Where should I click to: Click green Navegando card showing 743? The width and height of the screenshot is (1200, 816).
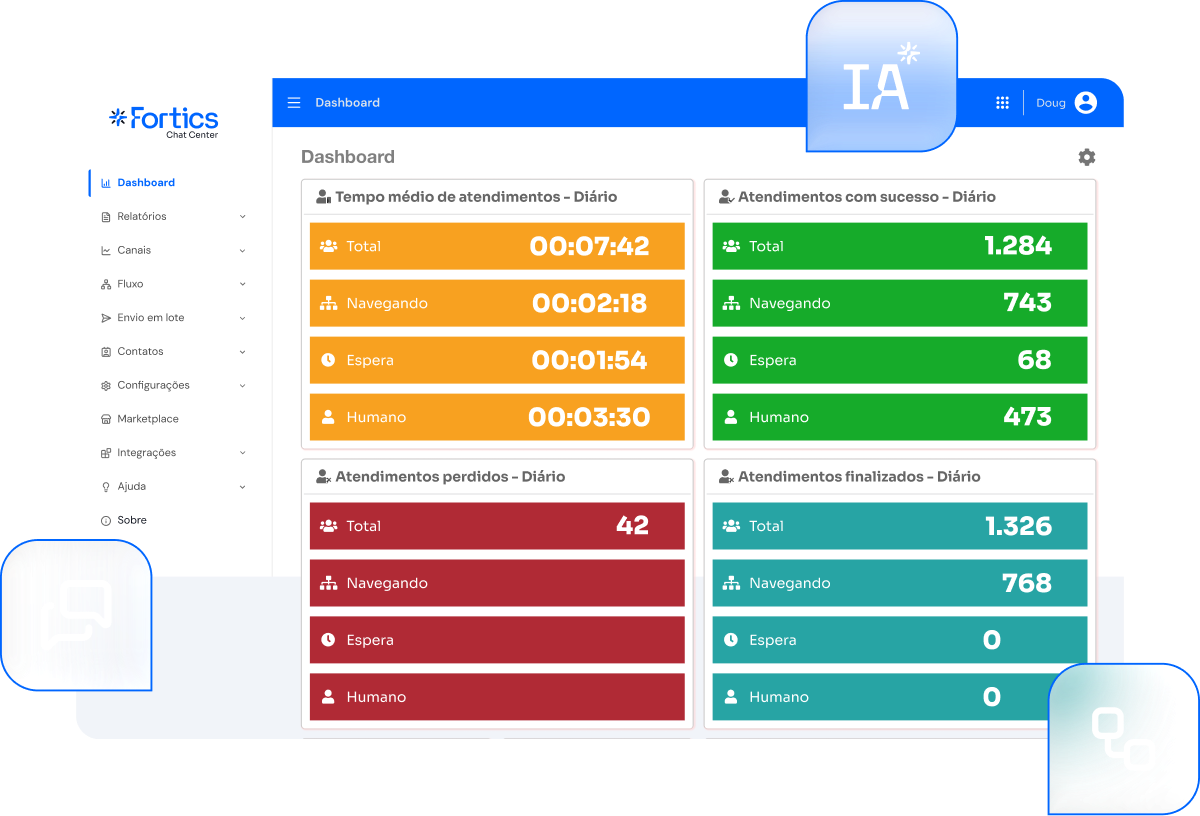coord(900,303)
